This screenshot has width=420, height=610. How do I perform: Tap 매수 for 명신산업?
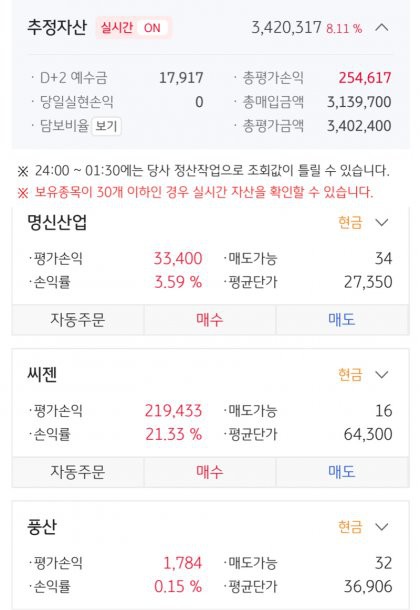point(210,320)
